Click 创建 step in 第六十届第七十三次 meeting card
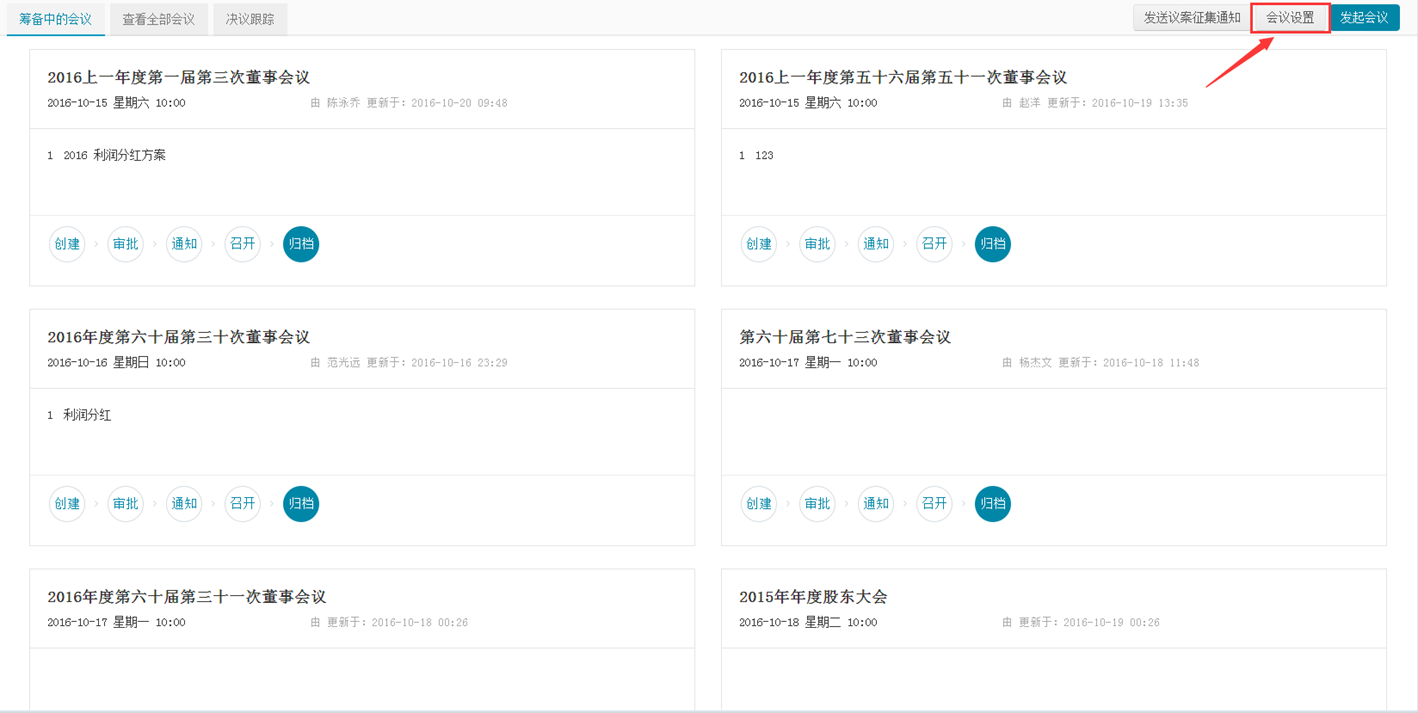Viewport: 1418px width, 713px height. [x=759, y=504]
